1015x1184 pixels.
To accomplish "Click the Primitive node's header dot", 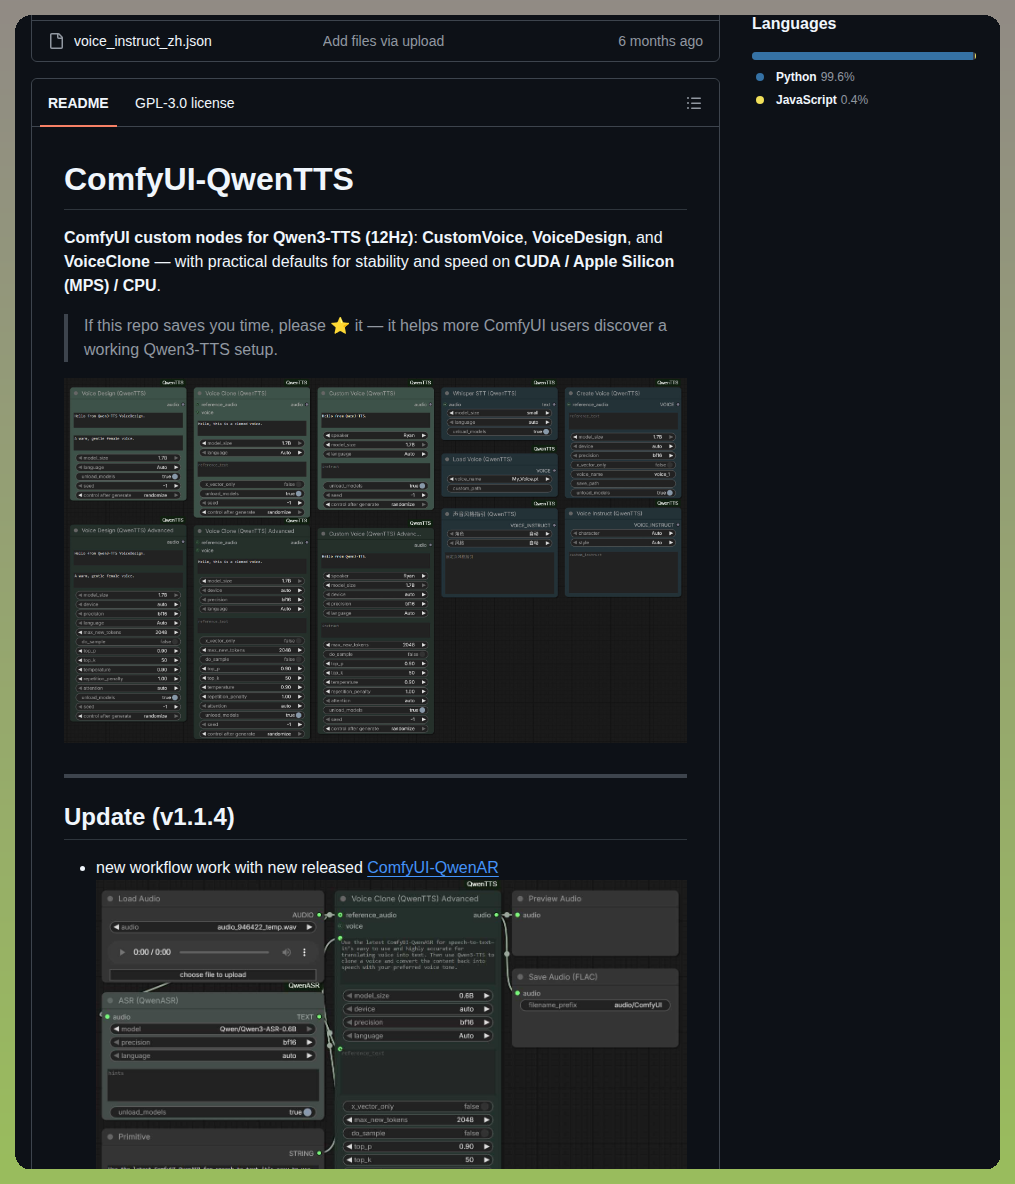I will tap(110, 1136).
